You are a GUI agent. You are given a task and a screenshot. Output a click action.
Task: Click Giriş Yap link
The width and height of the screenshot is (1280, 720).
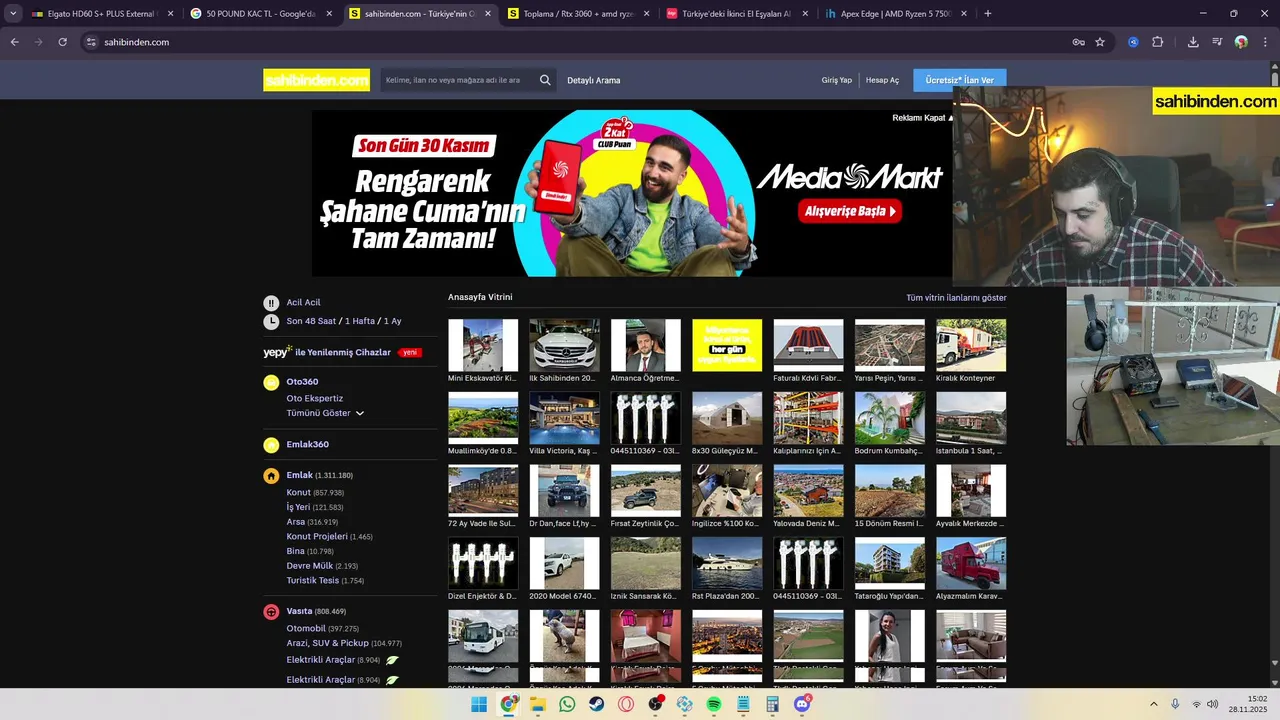coord(837,80)
